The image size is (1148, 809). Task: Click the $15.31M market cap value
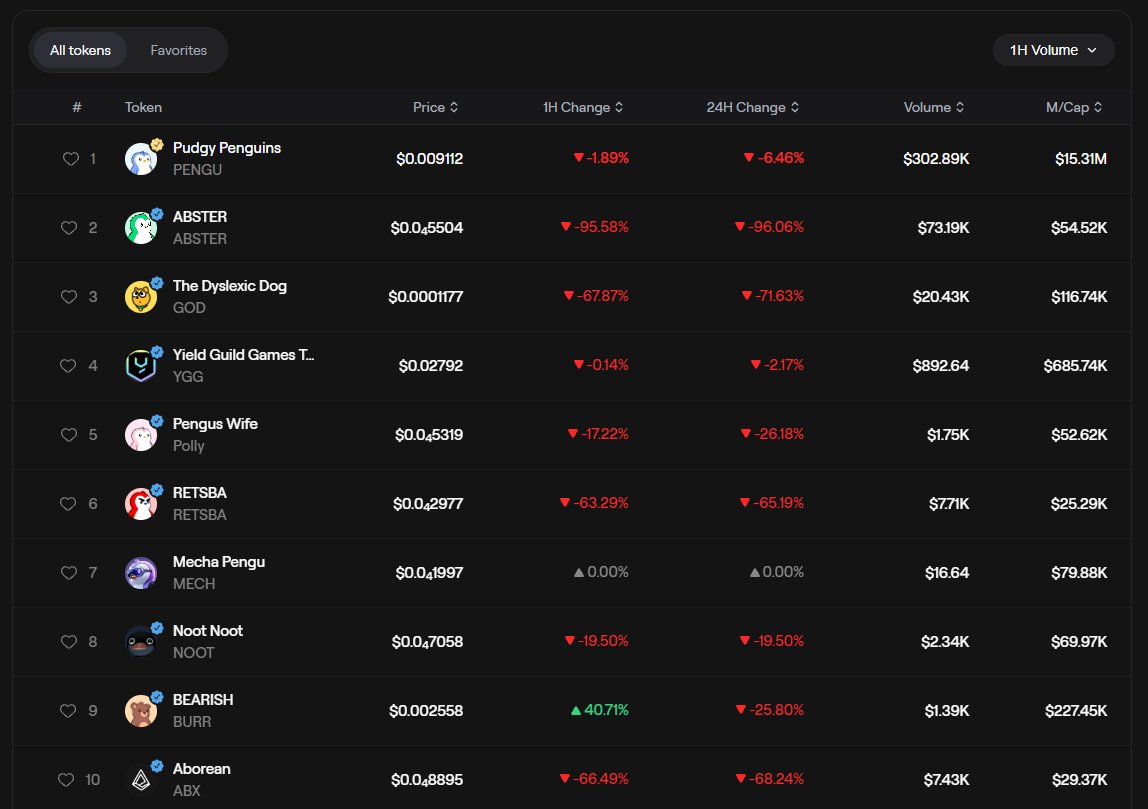[1081, 159]
